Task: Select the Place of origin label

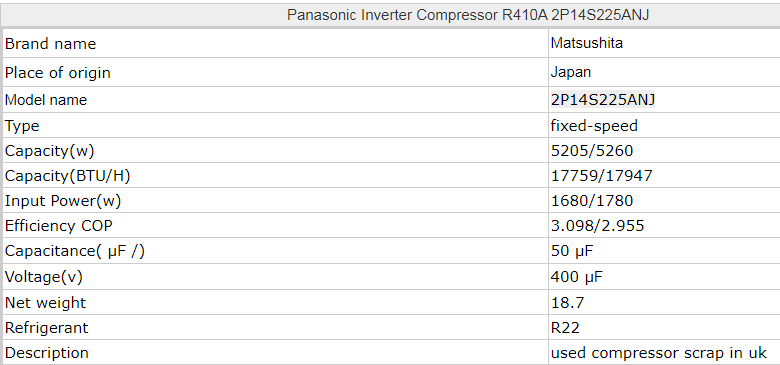Action: [58, 73]
